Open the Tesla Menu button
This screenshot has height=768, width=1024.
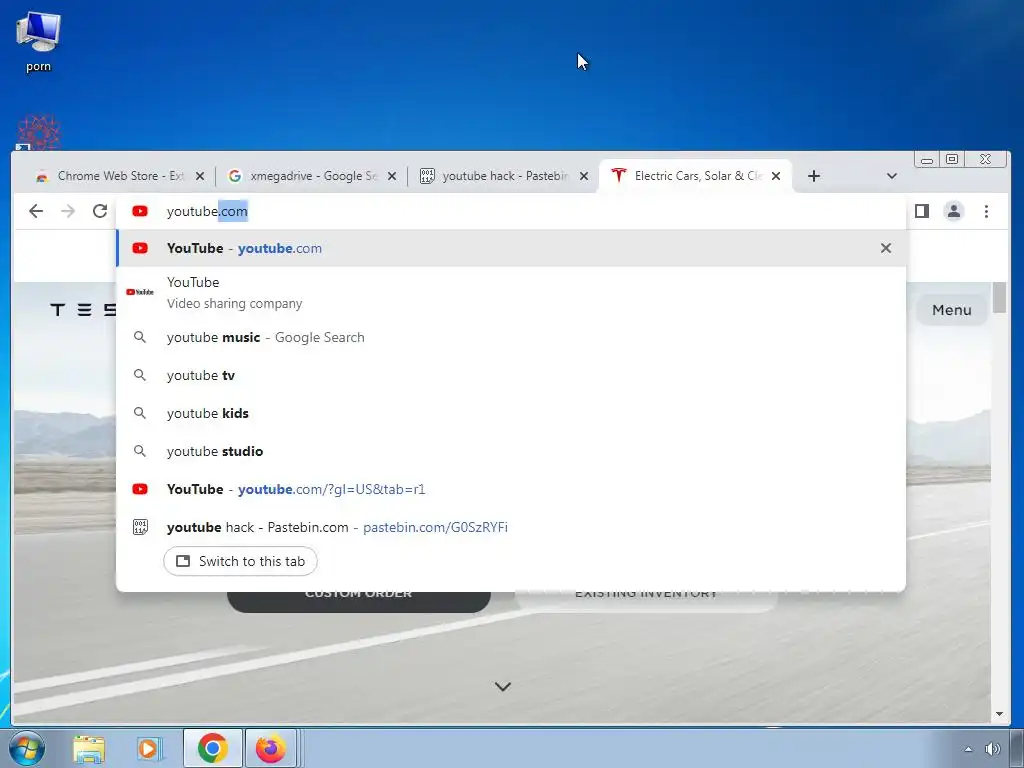952,310
